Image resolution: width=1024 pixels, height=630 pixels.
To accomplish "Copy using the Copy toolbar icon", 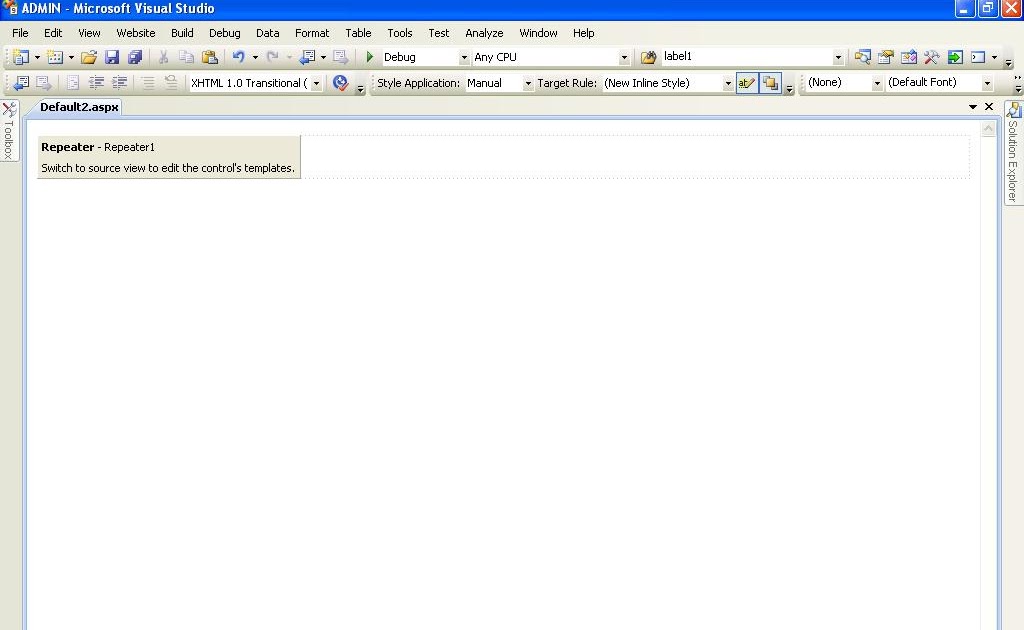I will [x=185, y=56].
